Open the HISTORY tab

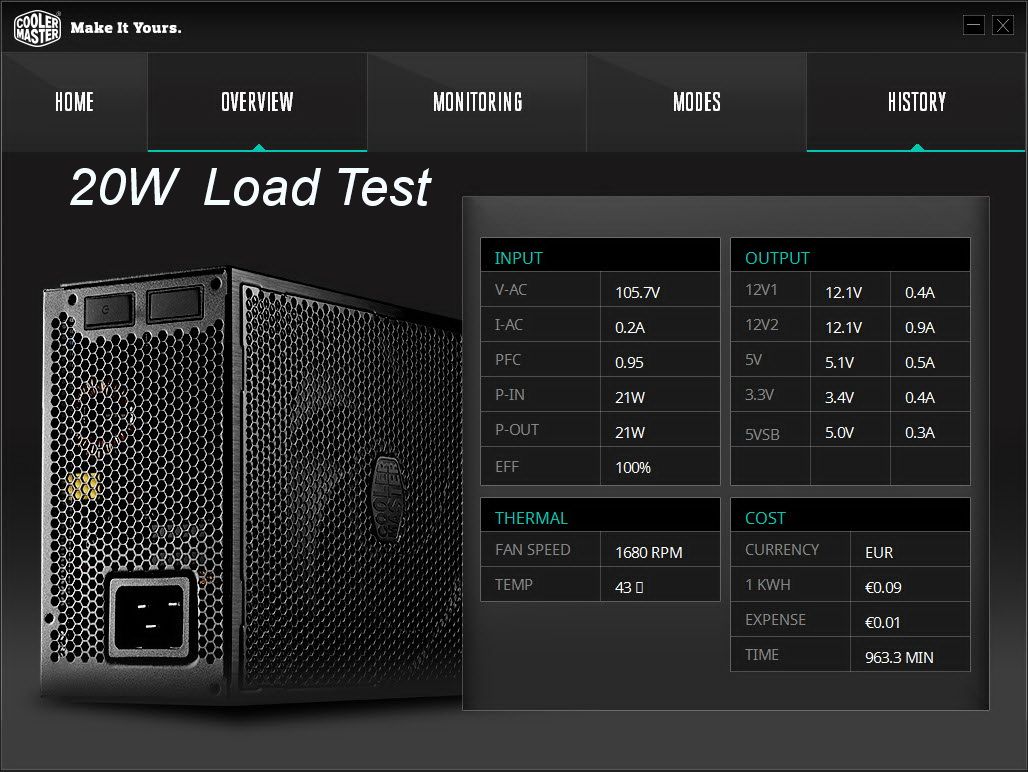click(917, 102)
